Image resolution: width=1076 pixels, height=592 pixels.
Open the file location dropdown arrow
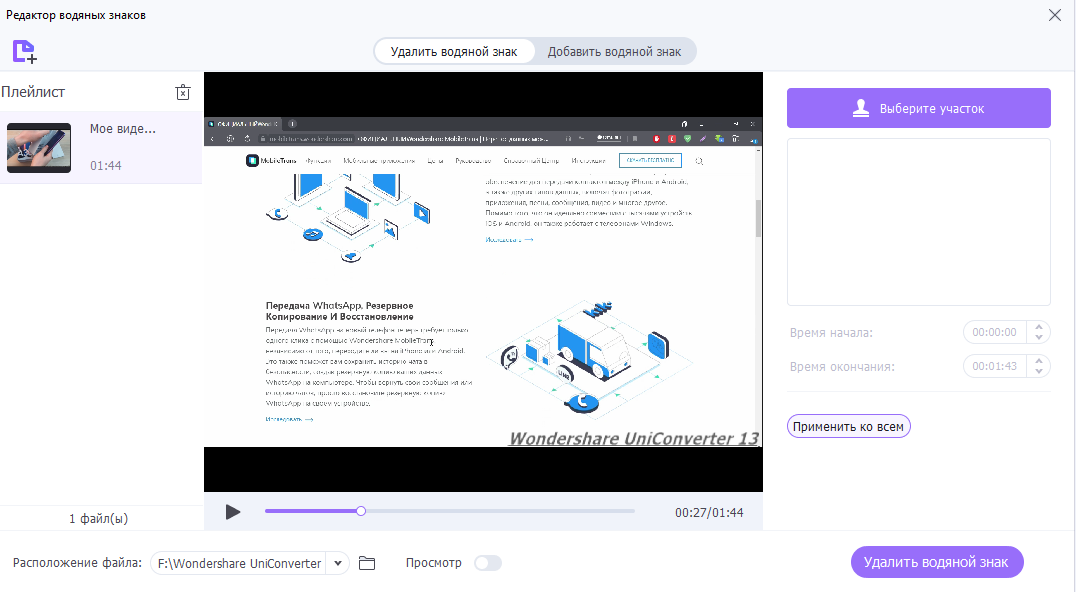[338, 563]
